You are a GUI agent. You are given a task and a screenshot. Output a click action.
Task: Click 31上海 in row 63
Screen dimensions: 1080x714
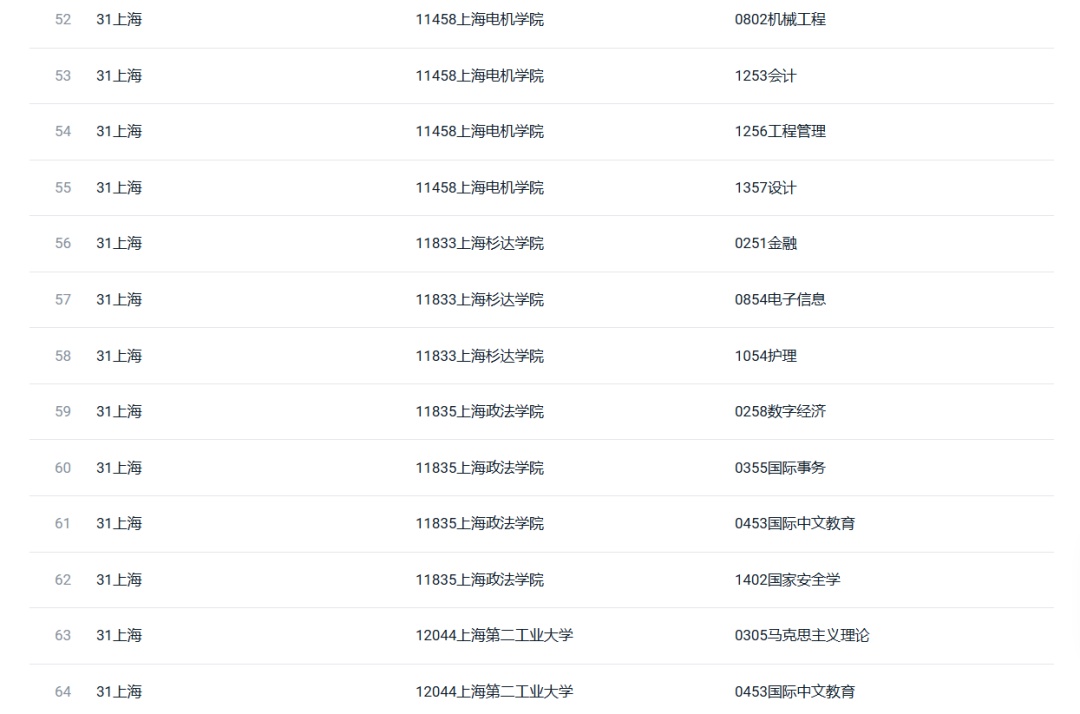[119, 636]
